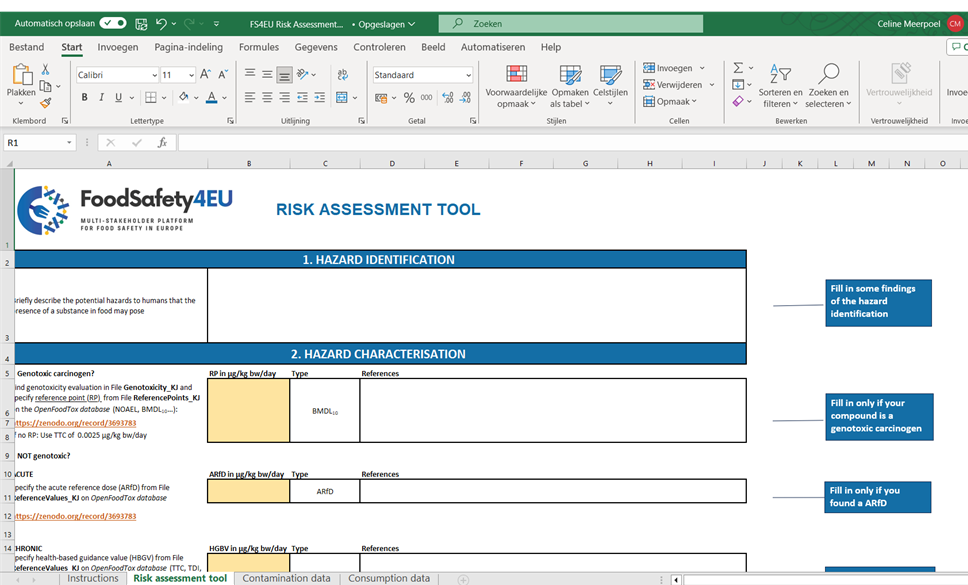Click the percent style icon
The height and width of the screenshot is (585, 968).
click(x=409, y=98)
